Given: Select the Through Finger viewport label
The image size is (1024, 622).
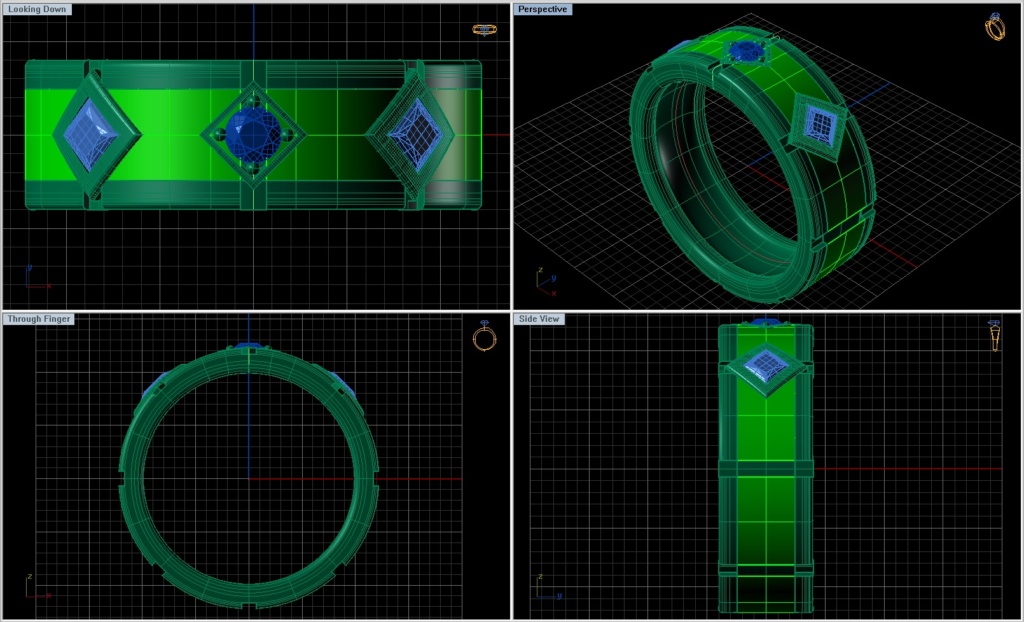Looking at the screenshot, I should pos(39,319).
